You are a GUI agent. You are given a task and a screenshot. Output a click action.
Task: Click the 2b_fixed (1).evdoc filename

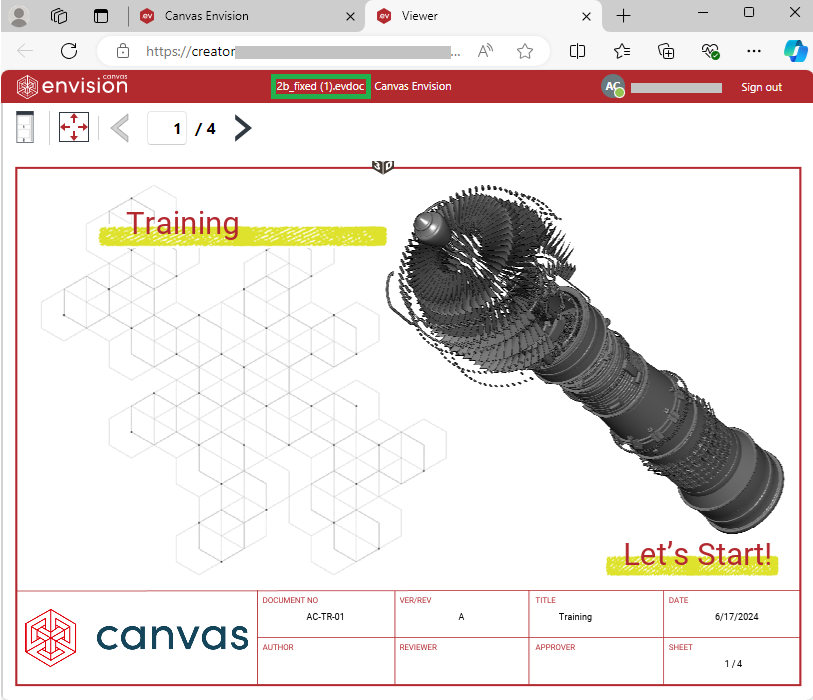pyautogui.click(x=320, y=87)
